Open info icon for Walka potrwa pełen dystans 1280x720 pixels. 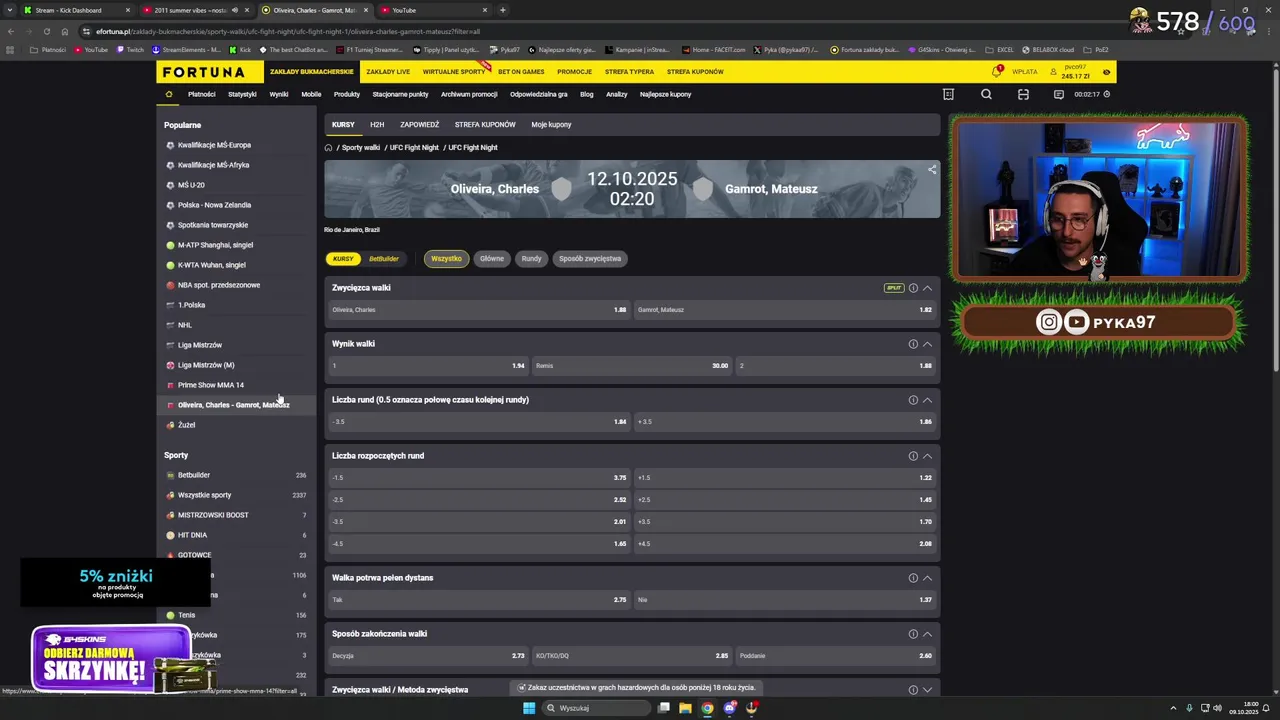click(x=913, y=578)
